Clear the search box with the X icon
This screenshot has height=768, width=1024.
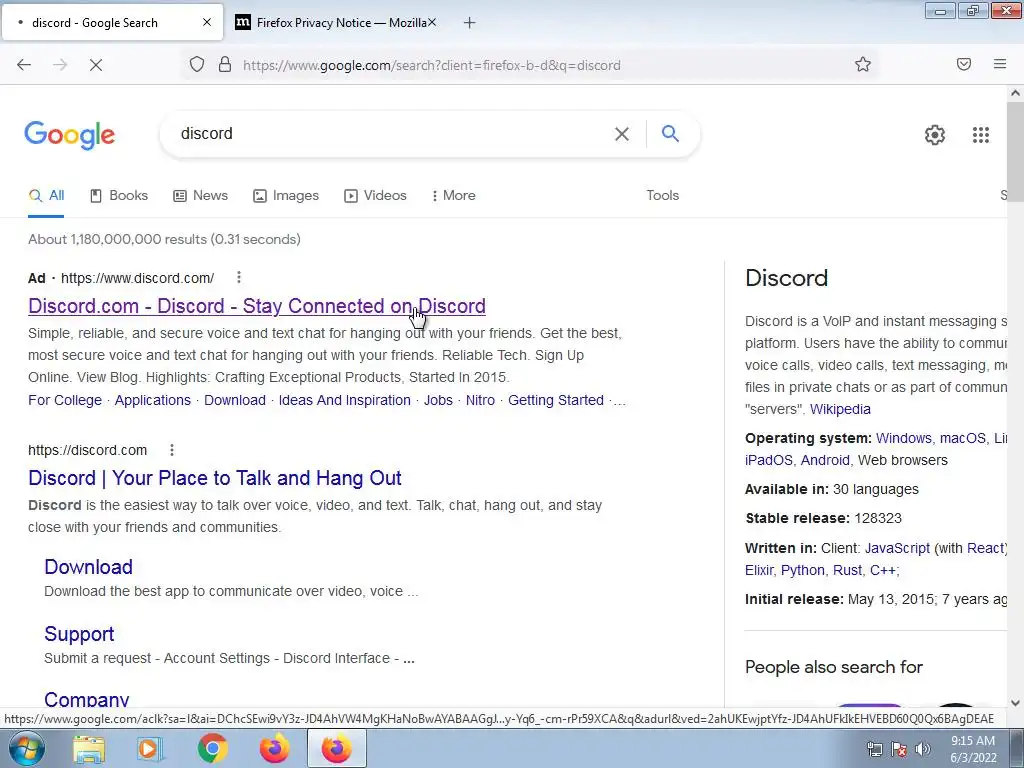(622, 134)
